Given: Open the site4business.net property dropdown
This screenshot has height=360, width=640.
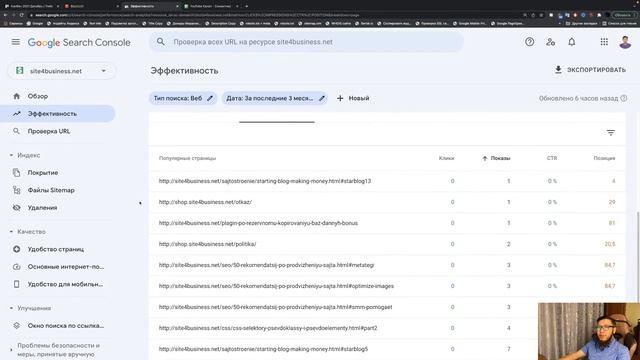Looking at the screenshot, I should point(62,71).
